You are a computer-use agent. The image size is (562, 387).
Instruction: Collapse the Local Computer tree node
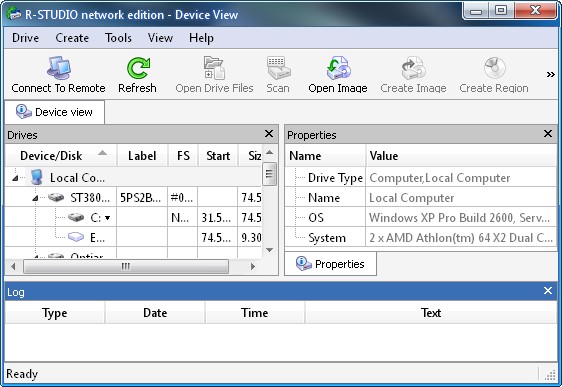[x=15, y=178]
